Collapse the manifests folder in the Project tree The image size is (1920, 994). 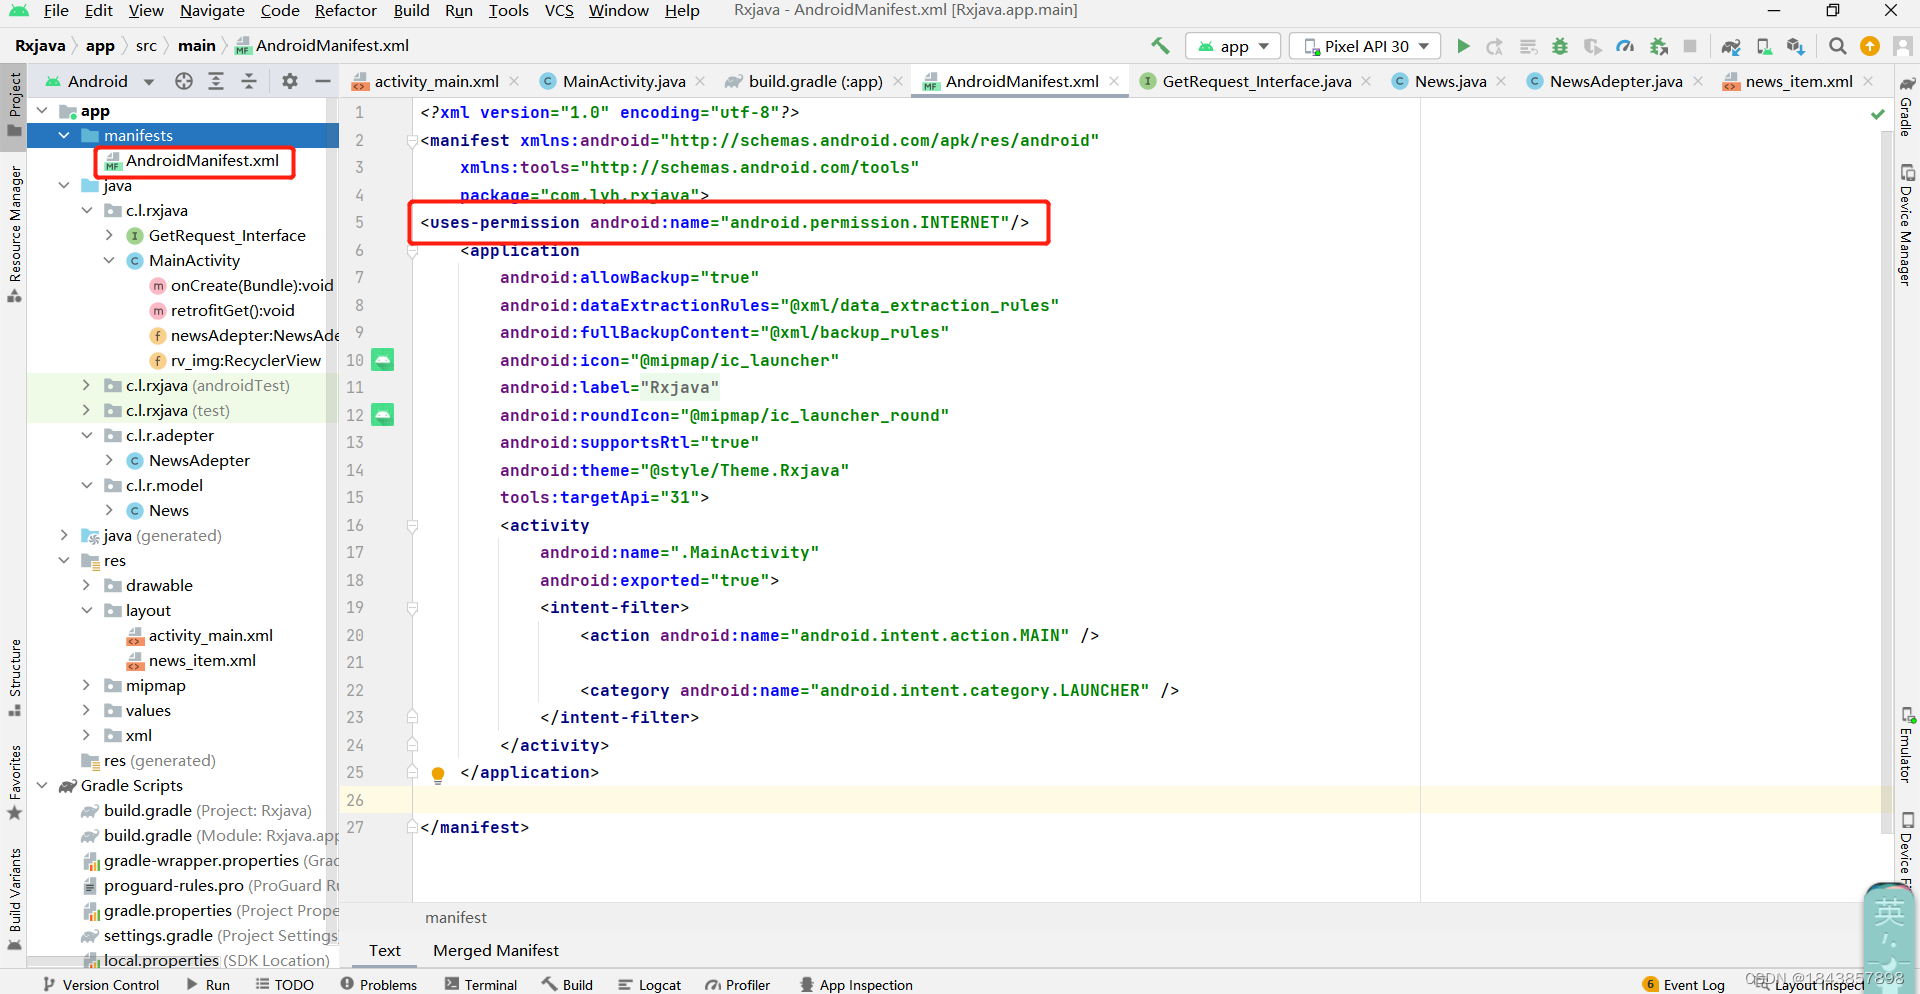(x=64, y=135)
